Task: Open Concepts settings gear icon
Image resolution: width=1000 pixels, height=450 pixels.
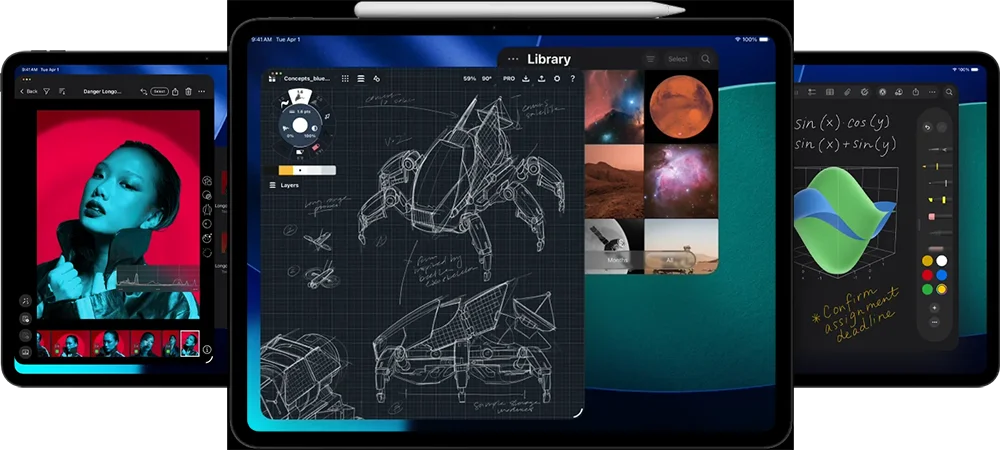Action: click(557, 78)
